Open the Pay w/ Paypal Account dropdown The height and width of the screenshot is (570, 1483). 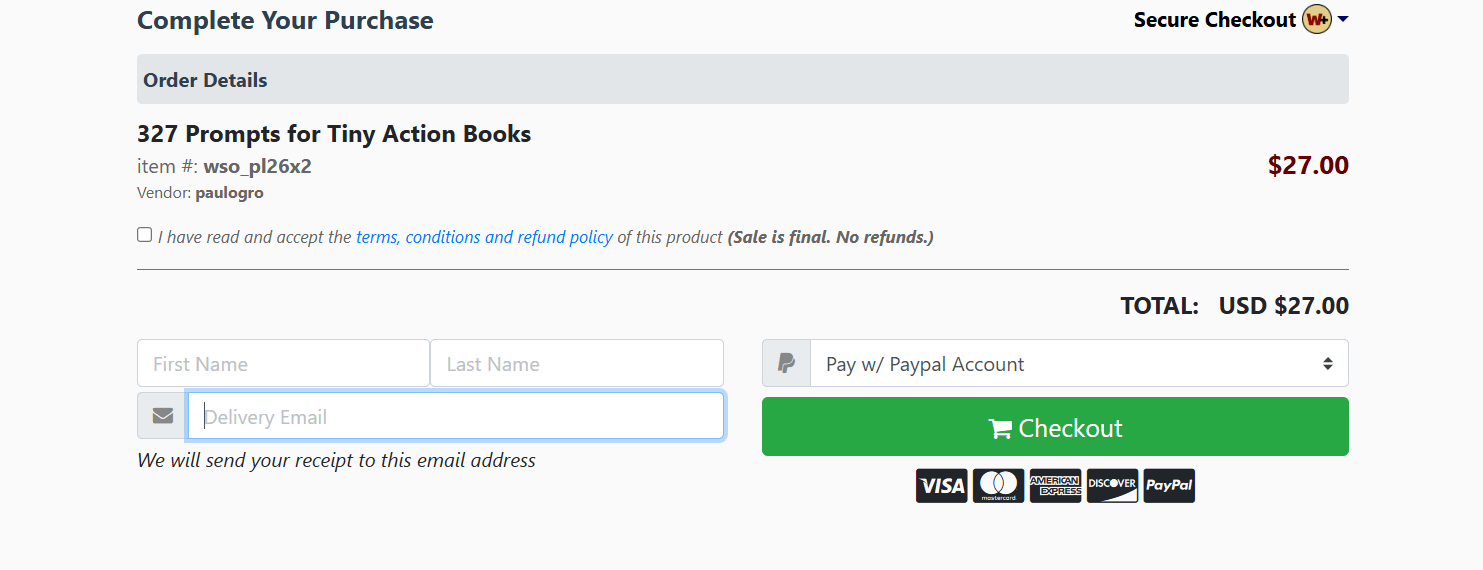(1079, 364)
